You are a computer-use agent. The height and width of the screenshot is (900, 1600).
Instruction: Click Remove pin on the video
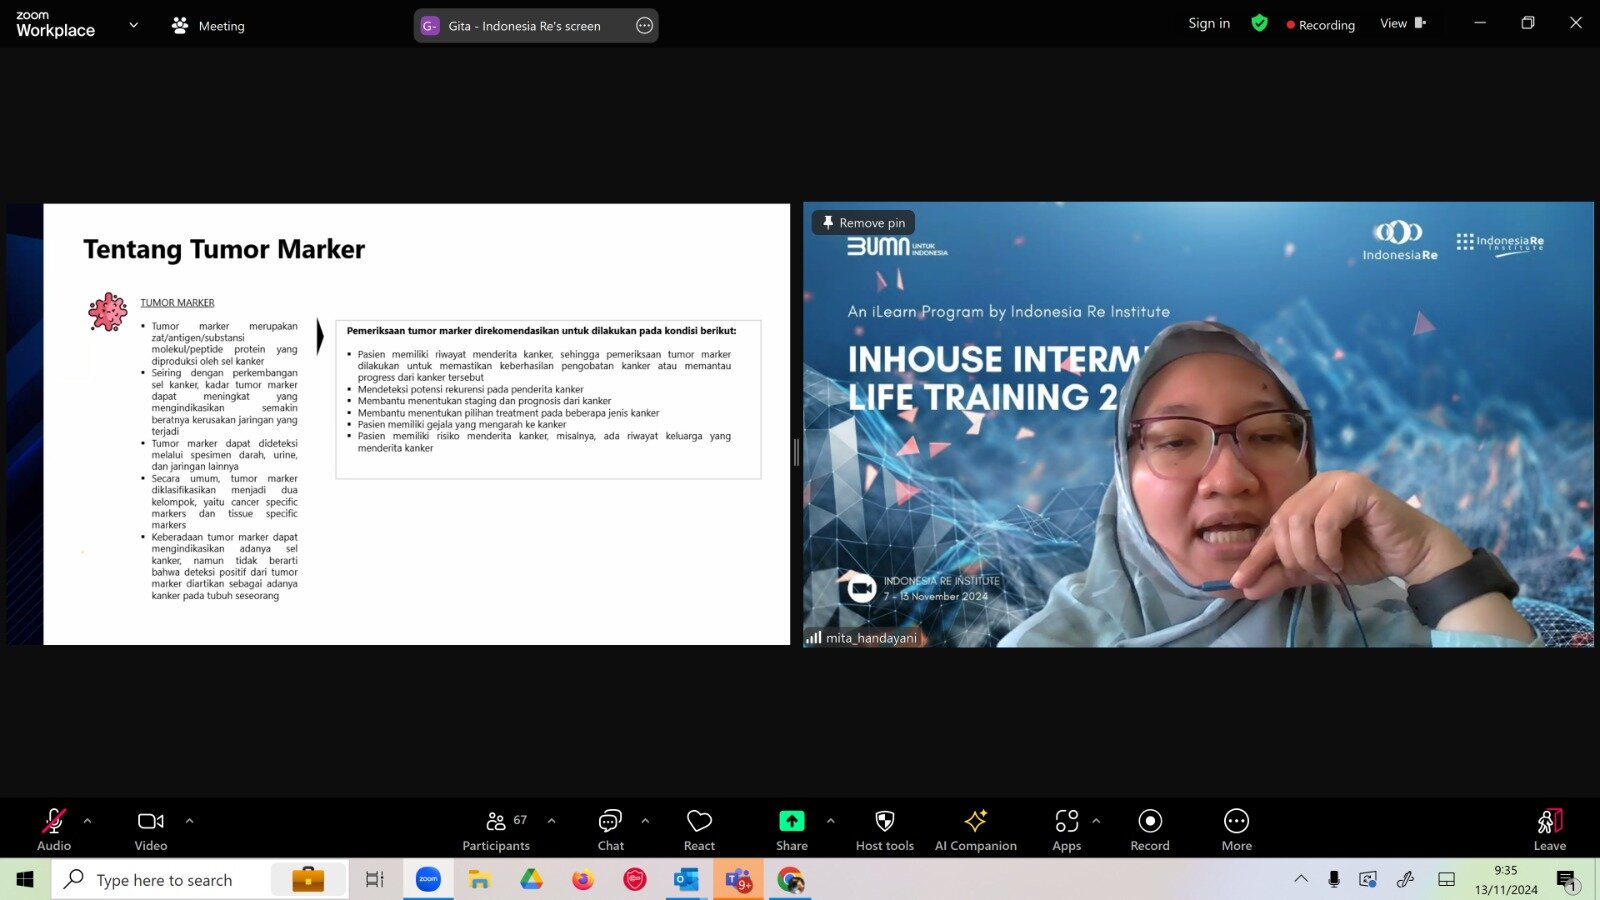click(864, 223)
